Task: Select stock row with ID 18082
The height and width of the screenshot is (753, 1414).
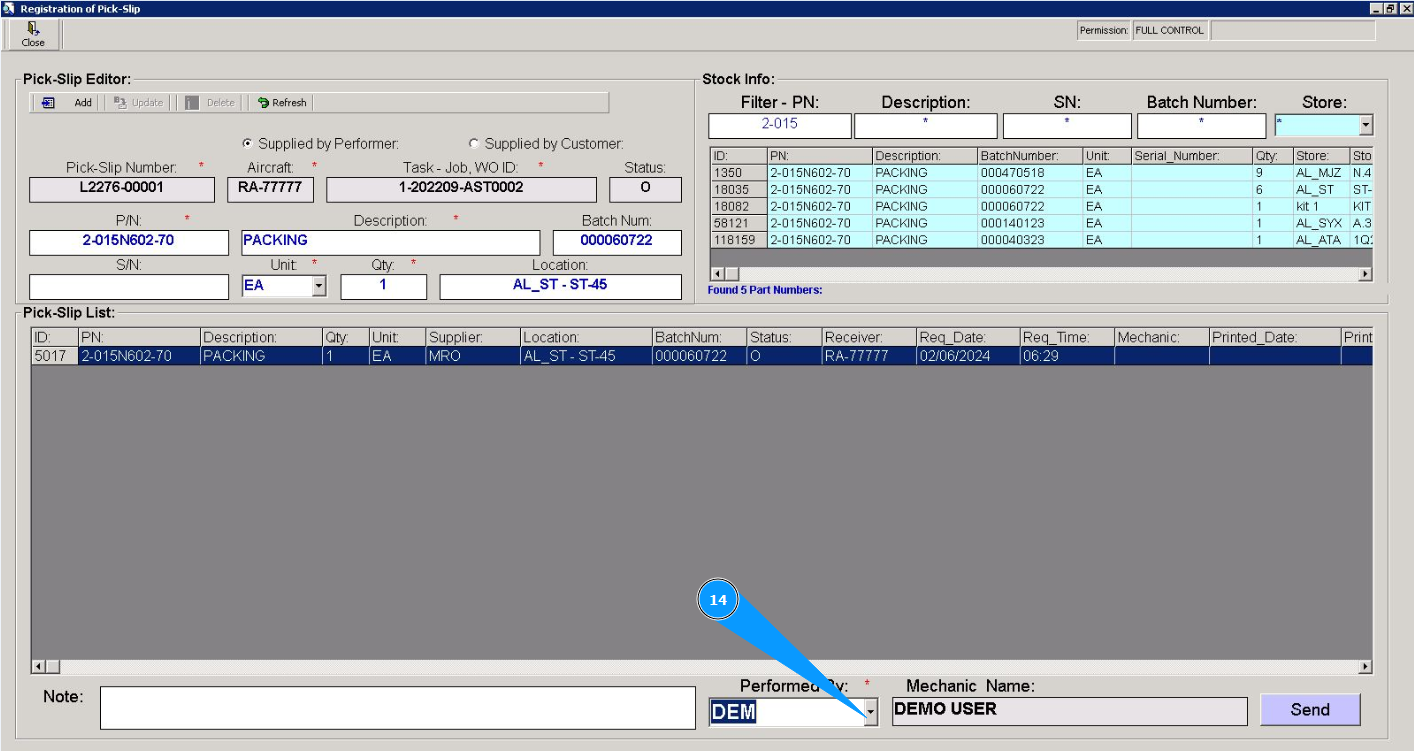Action: pos(1041,206)
